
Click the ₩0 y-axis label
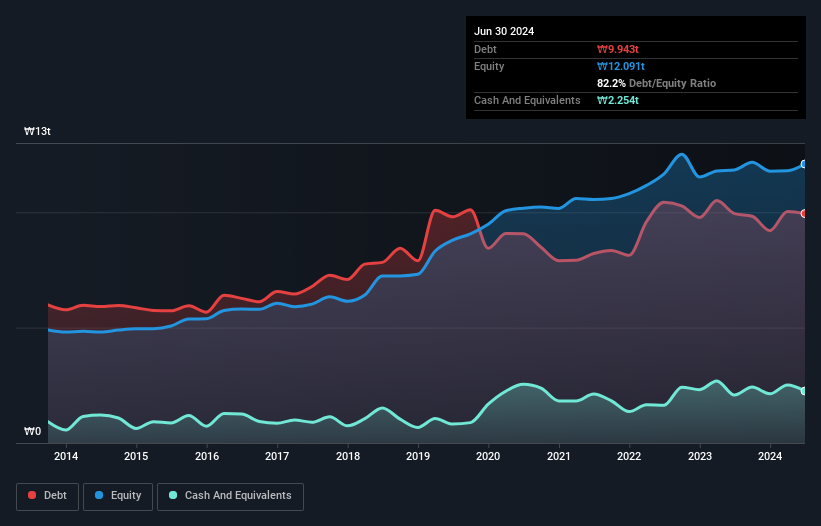(x=32, y=431)
